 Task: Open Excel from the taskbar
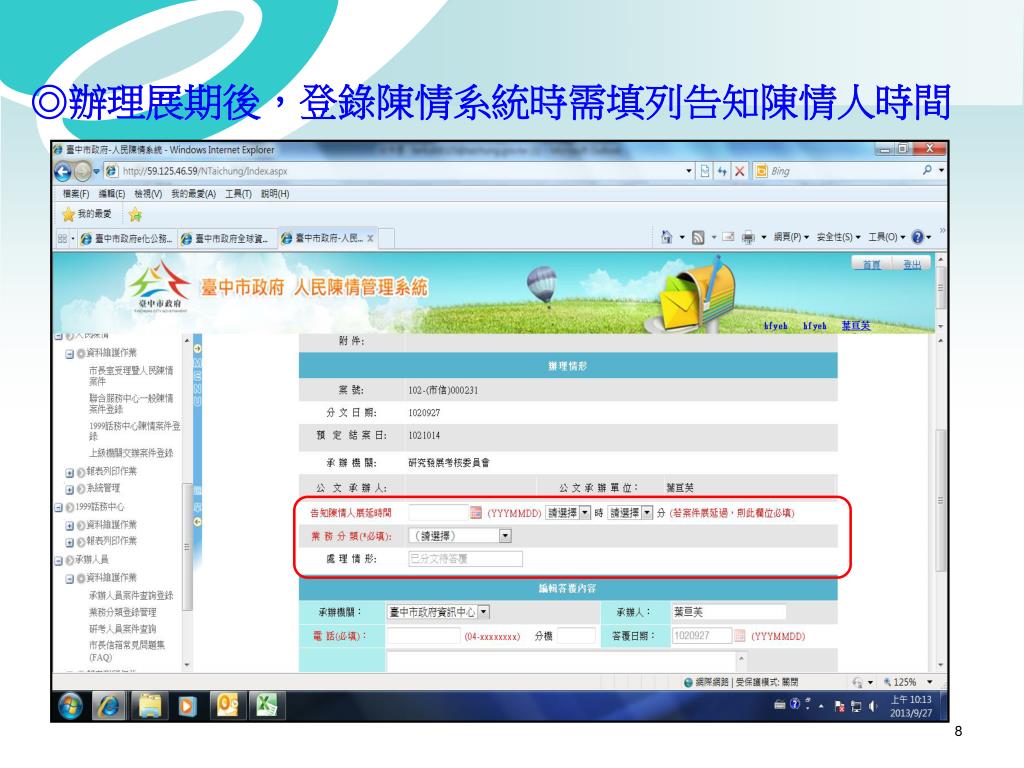(265, 706)
